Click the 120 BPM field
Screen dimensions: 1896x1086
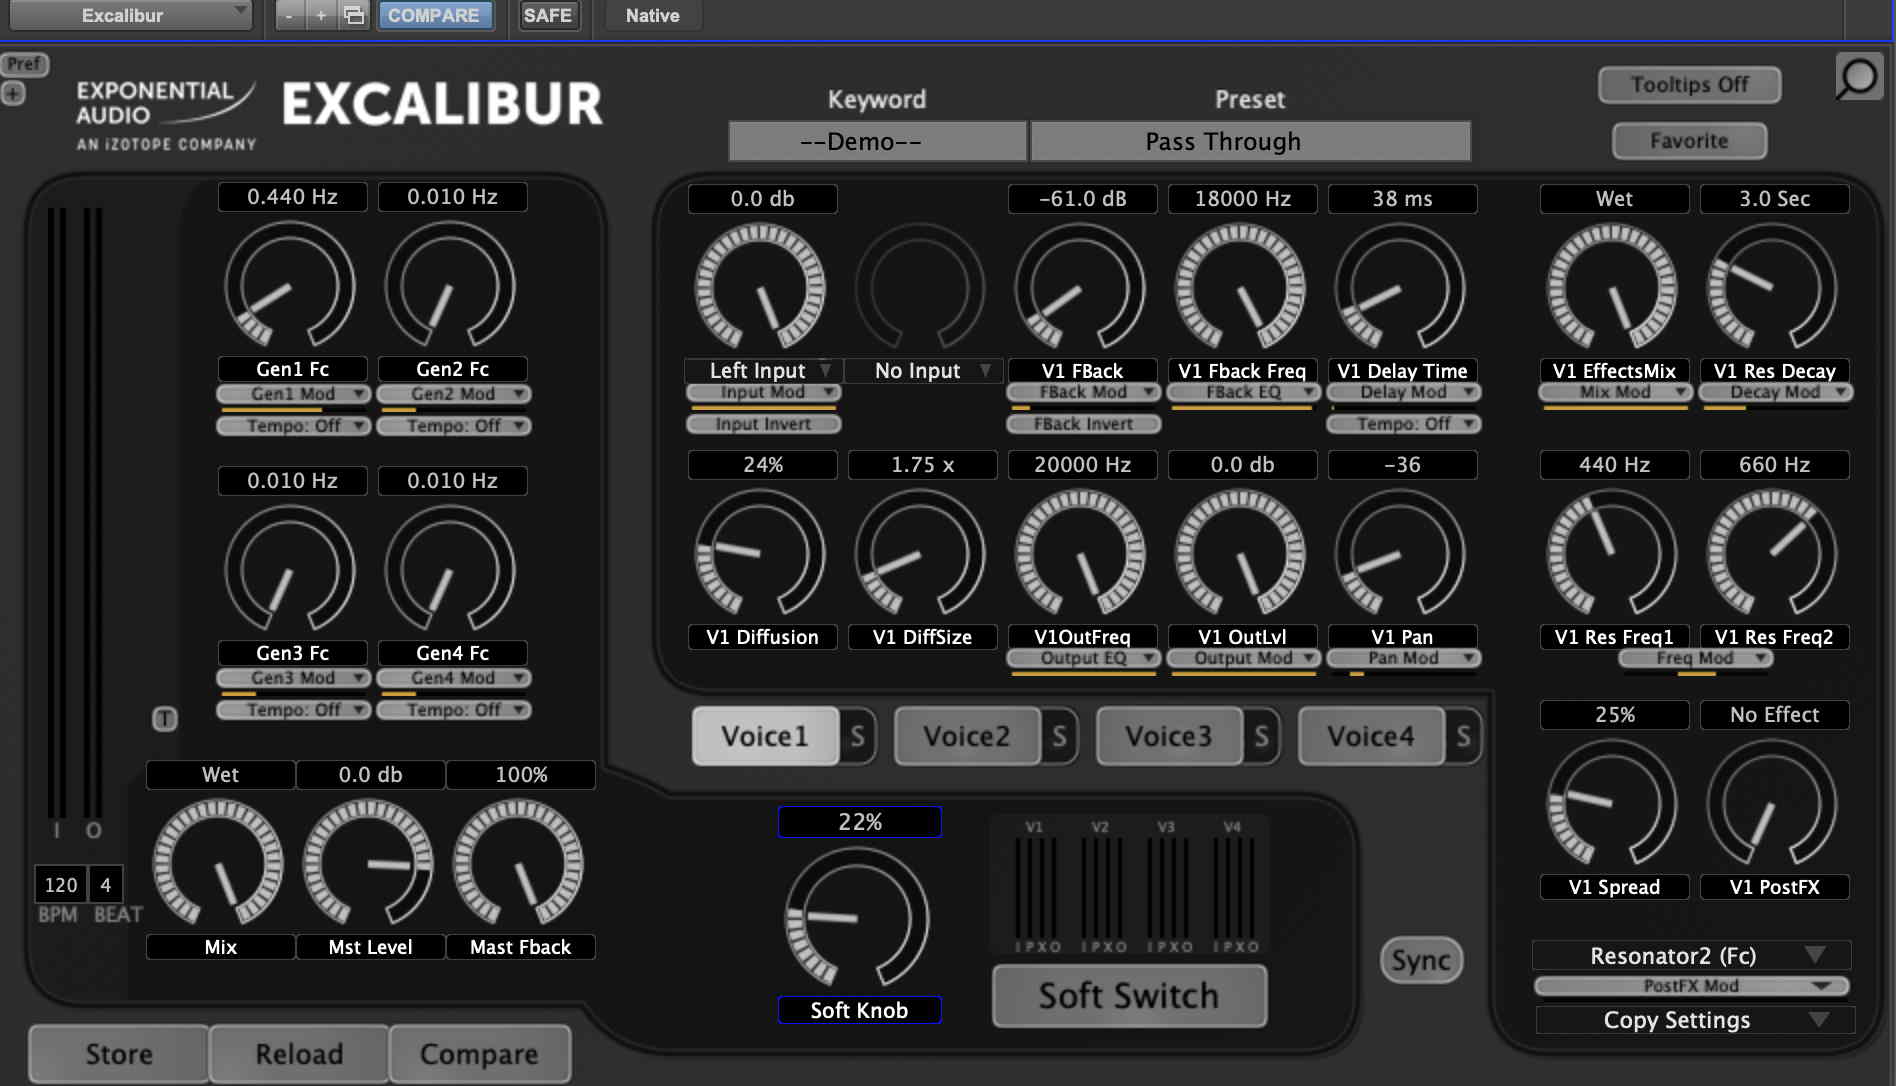click(x=61, y=885)
